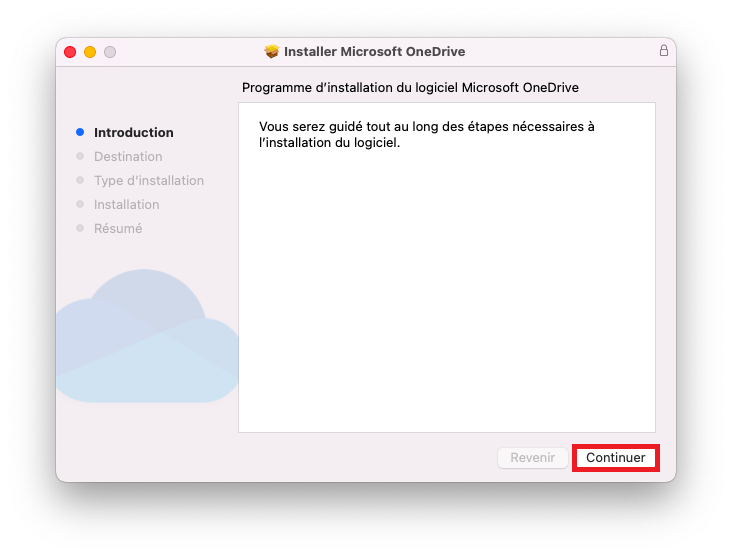This screenshot has height=556, width=732.
Task: Select the Type d'installation step
Action: click(149, 181)
